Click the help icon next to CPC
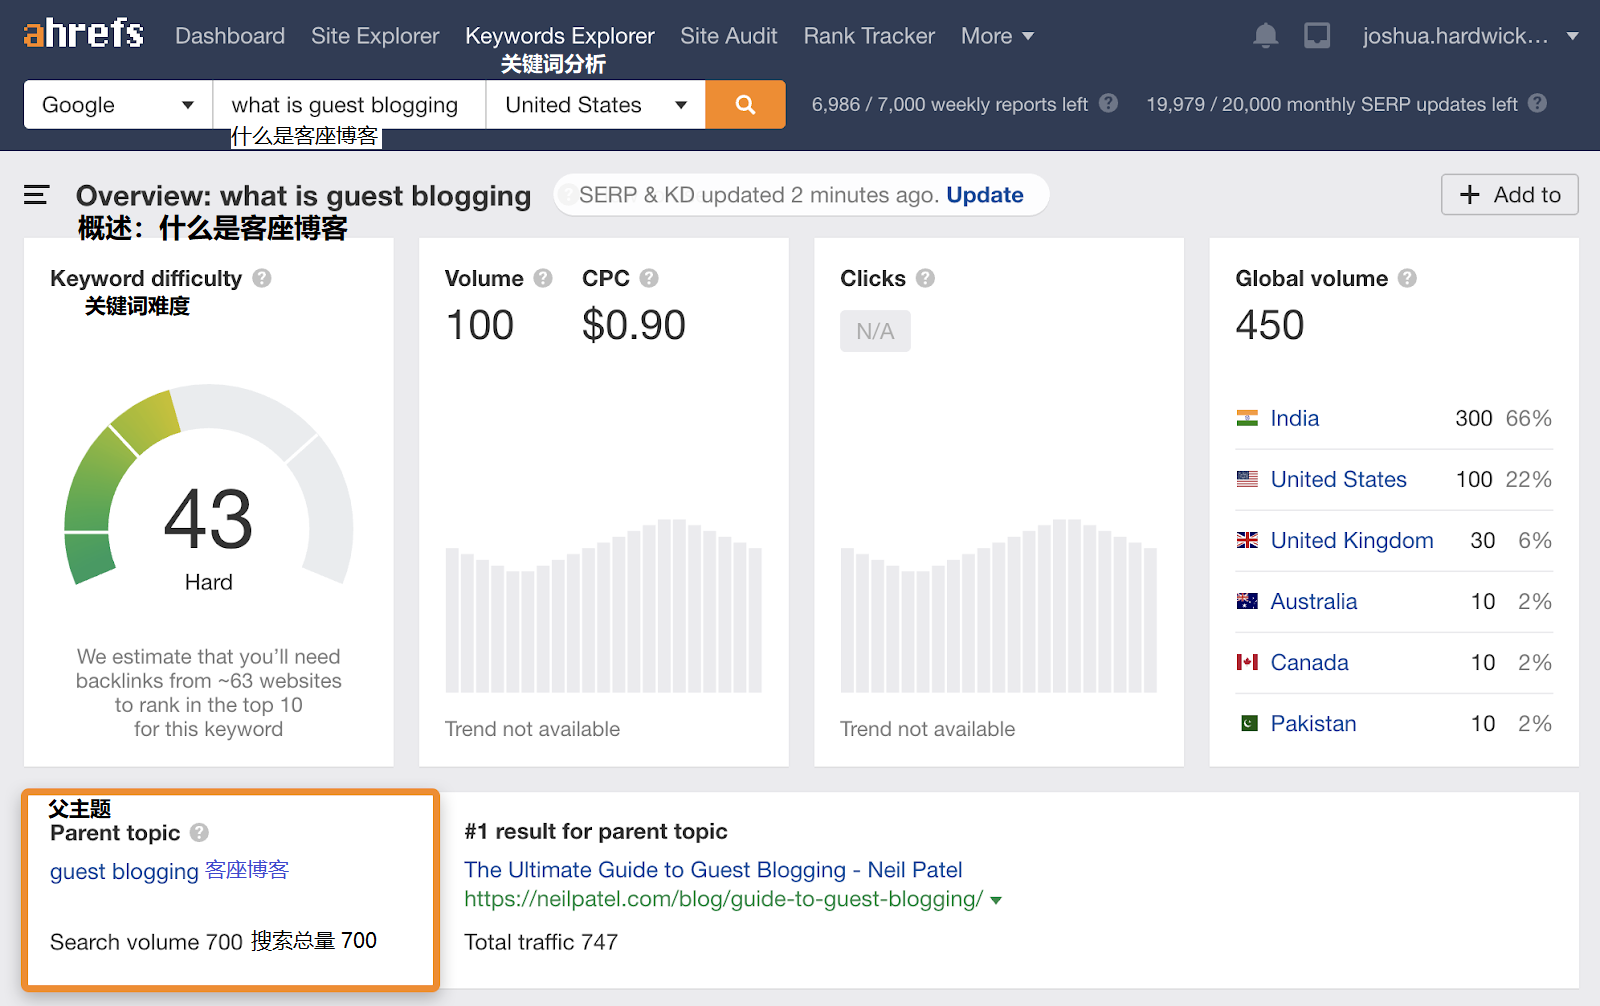This screenshot has width=1600, height=1006. (x=649, y=278)
